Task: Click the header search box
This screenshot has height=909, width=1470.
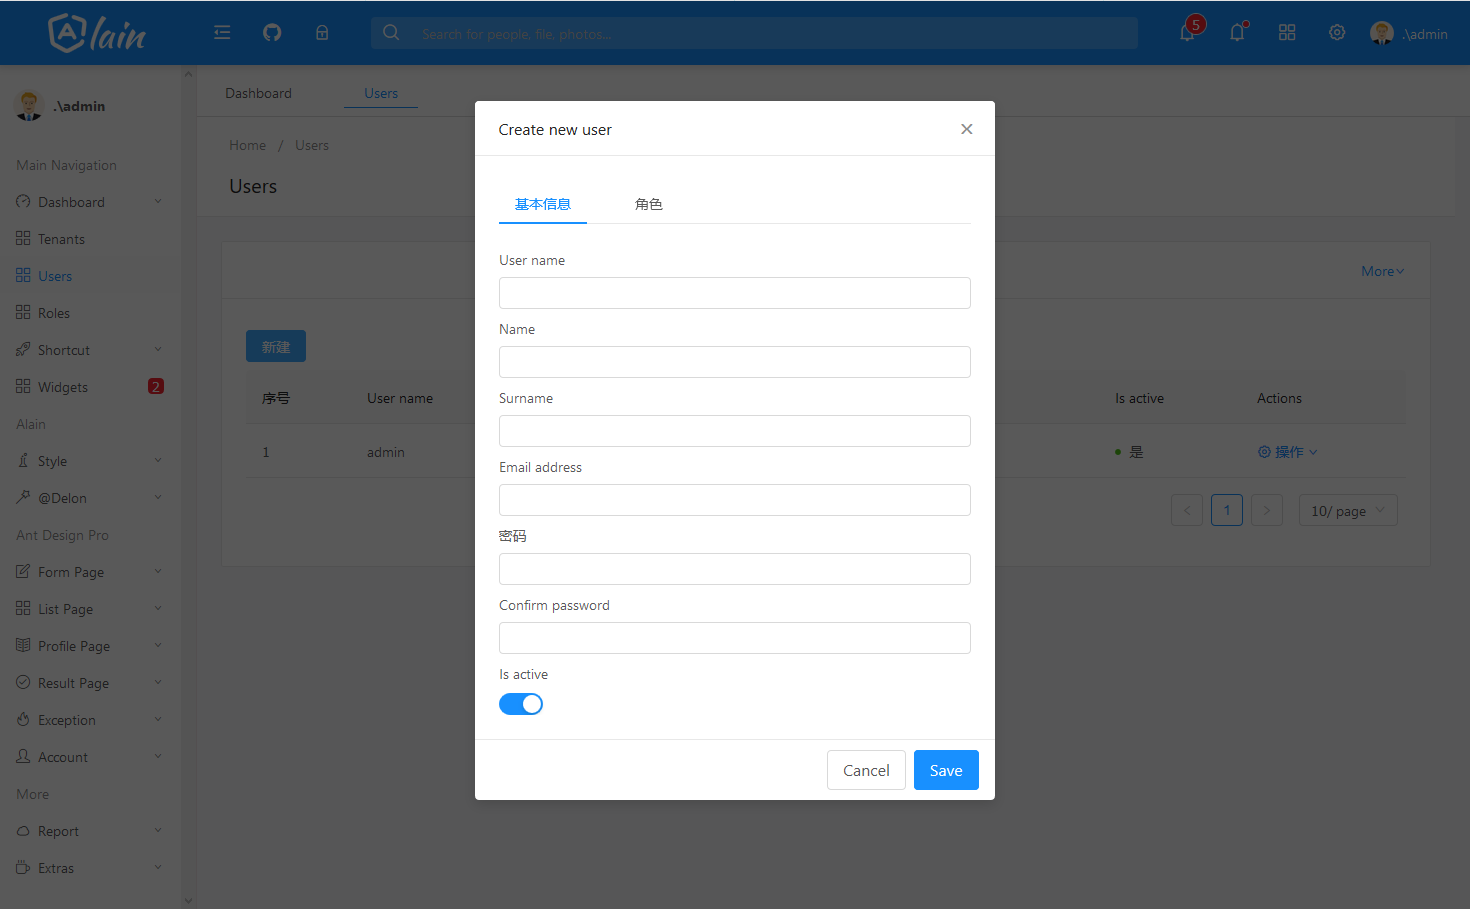Action: tap(755, 33)
